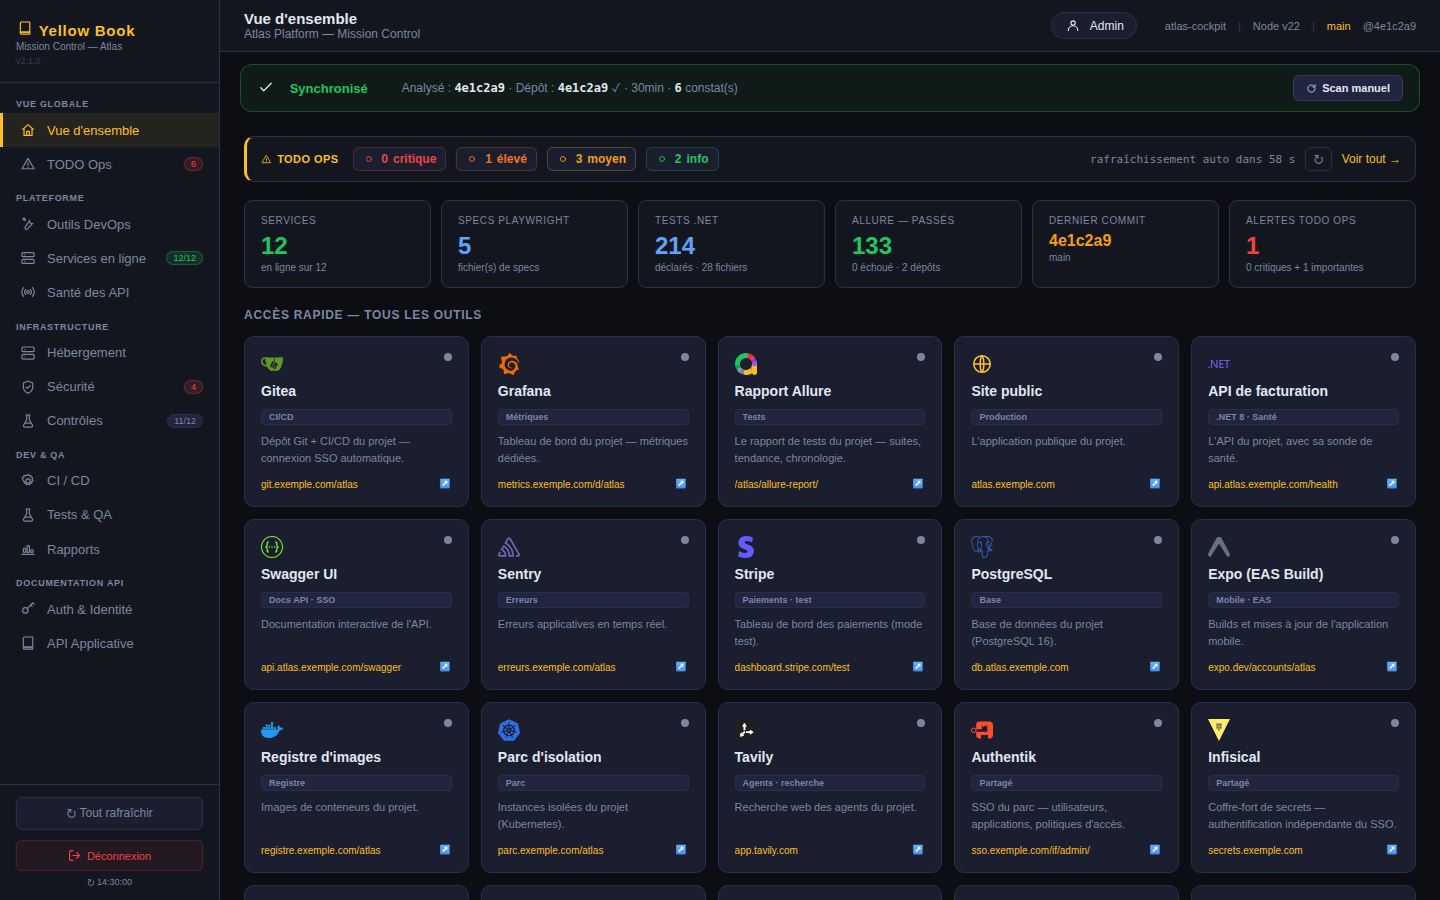Click the Scan manuel button
The image size is (1440, 900).
point(1348,88)
